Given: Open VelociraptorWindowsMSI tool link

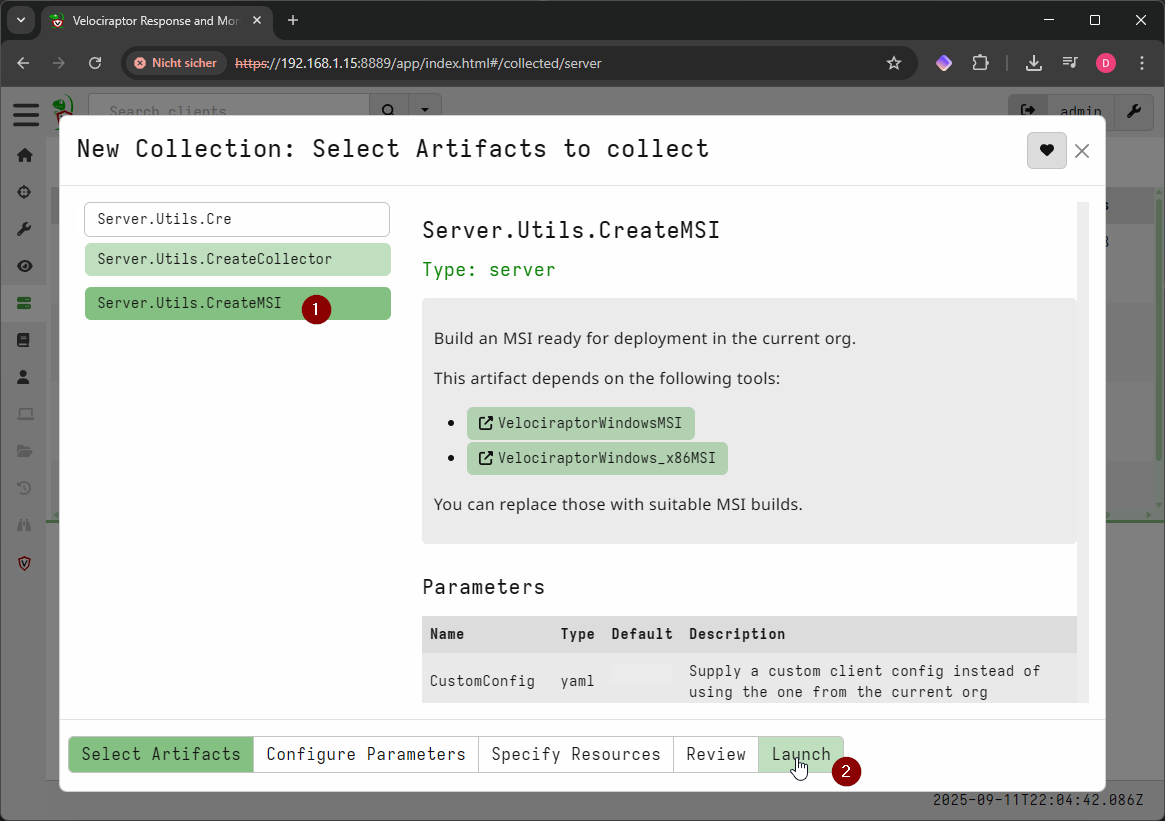Looking at the screenshot, I should (x=581, y=423).
